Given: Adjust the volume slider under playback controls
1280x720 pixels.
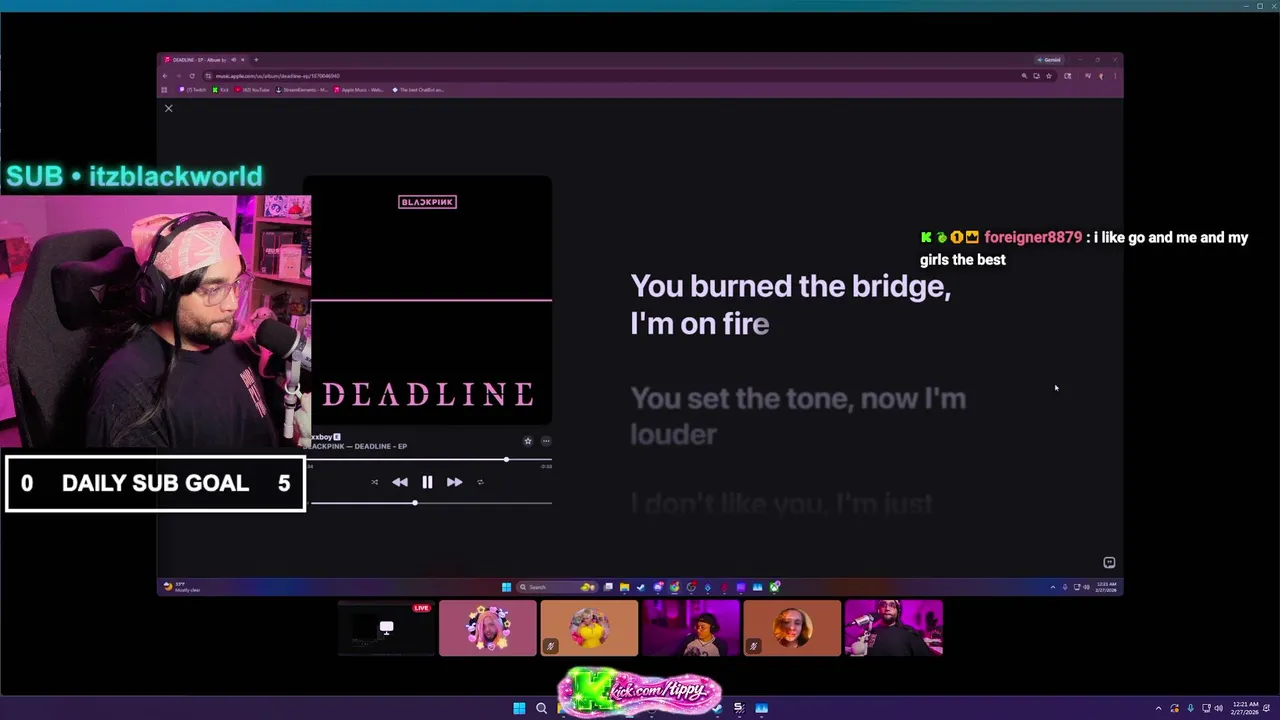Looking at the screenshot, I should tap(431, 503).
